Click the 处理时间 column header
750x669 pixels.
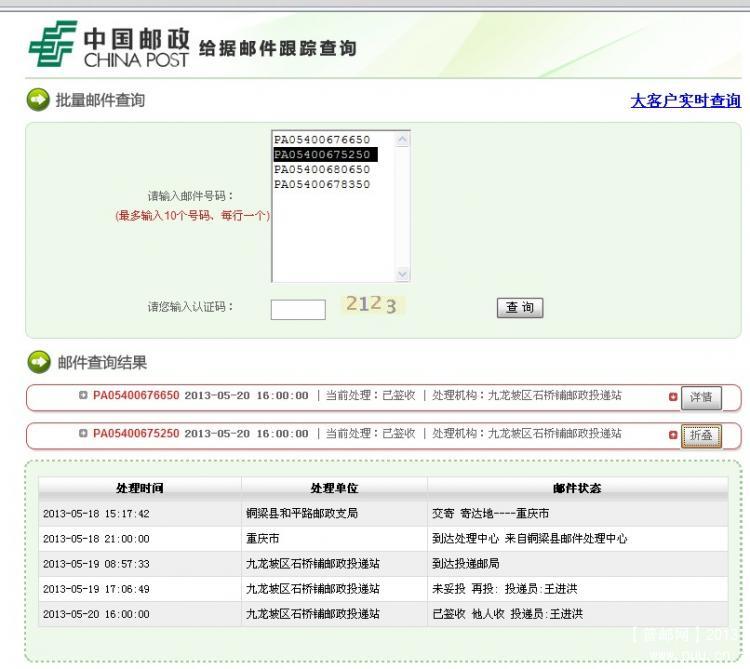140,488
